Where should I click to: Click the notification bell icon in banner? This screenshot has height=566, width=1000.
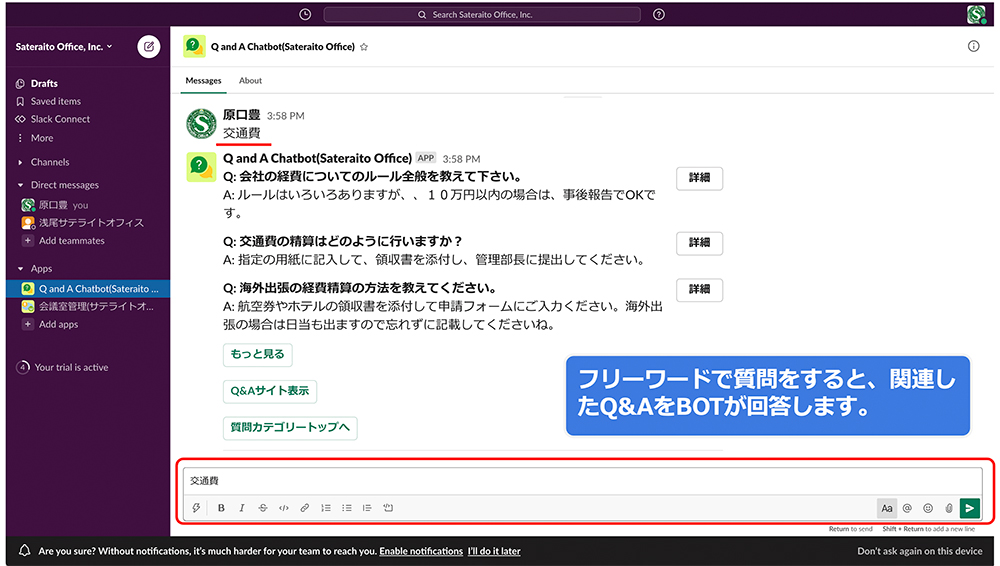(24, 551)
